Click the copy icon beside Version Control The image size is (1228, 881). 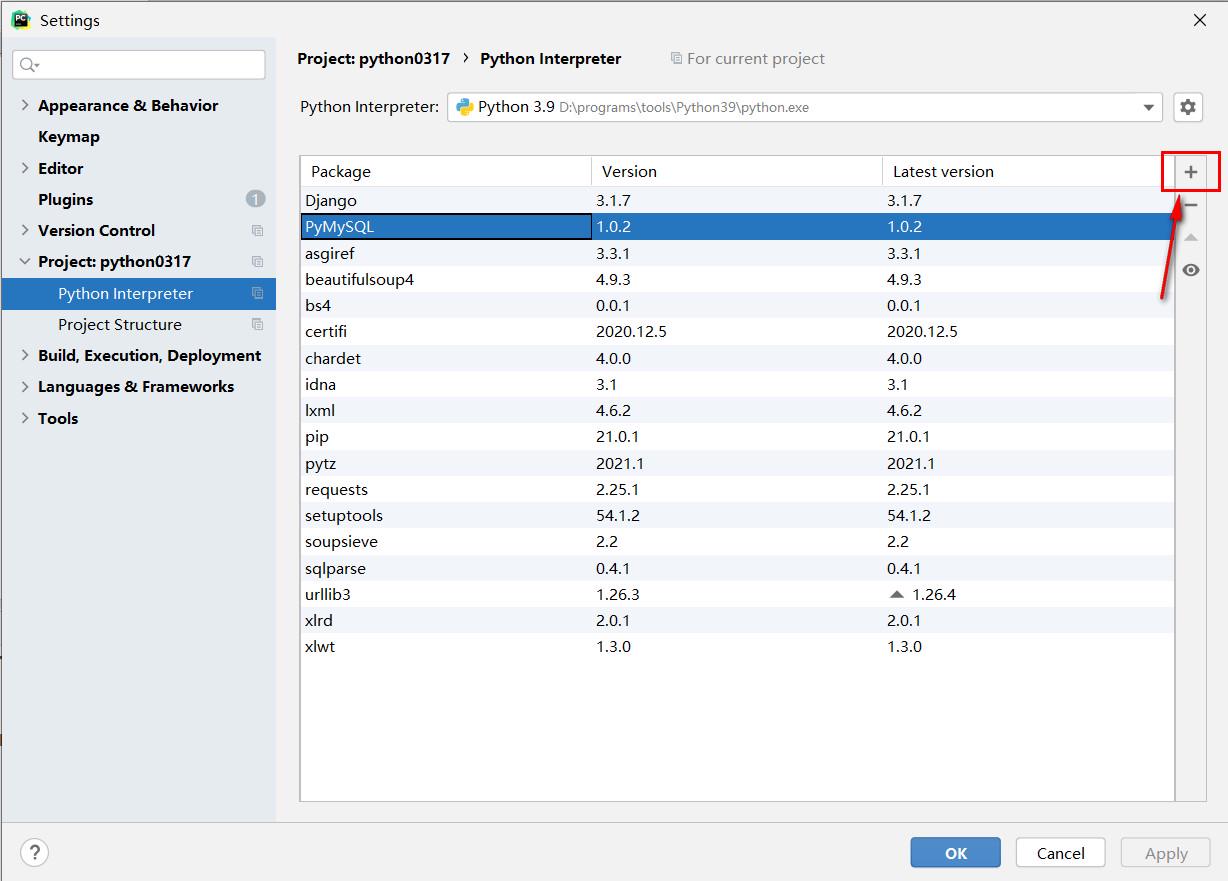coord(258,231)
